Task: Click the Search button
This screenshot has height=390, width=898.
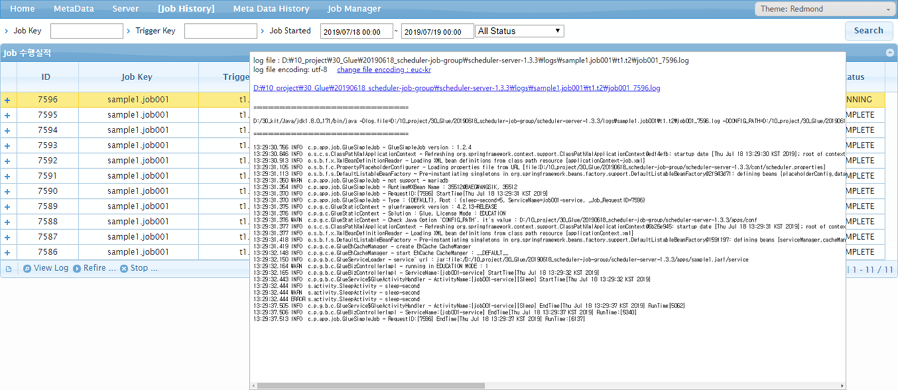Action: [868, 30]
